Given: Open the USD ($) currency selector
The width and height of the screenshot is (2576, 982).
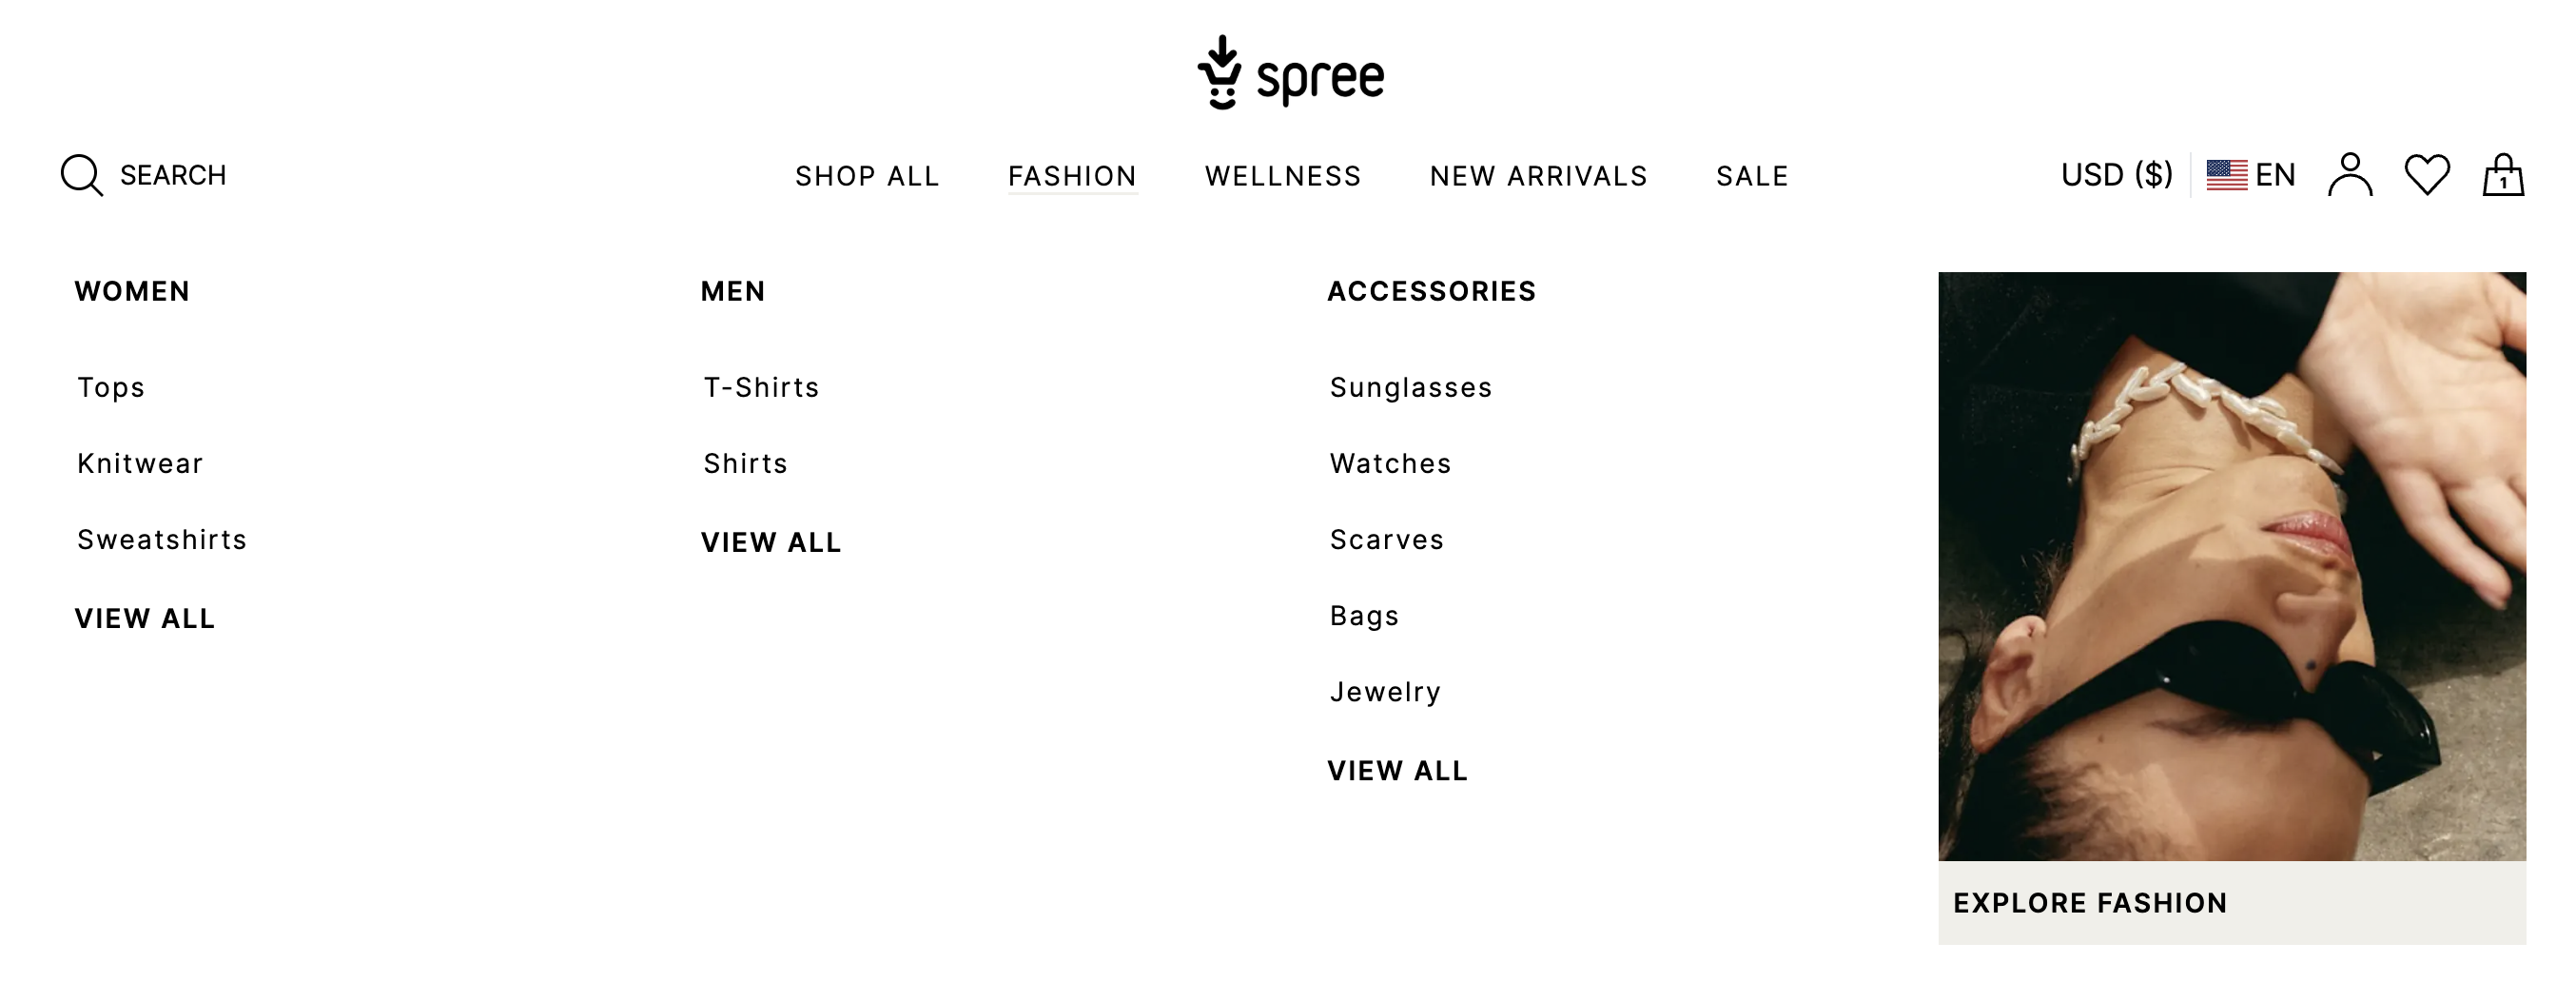Looking at the screenshot, I should (2116, 175).
